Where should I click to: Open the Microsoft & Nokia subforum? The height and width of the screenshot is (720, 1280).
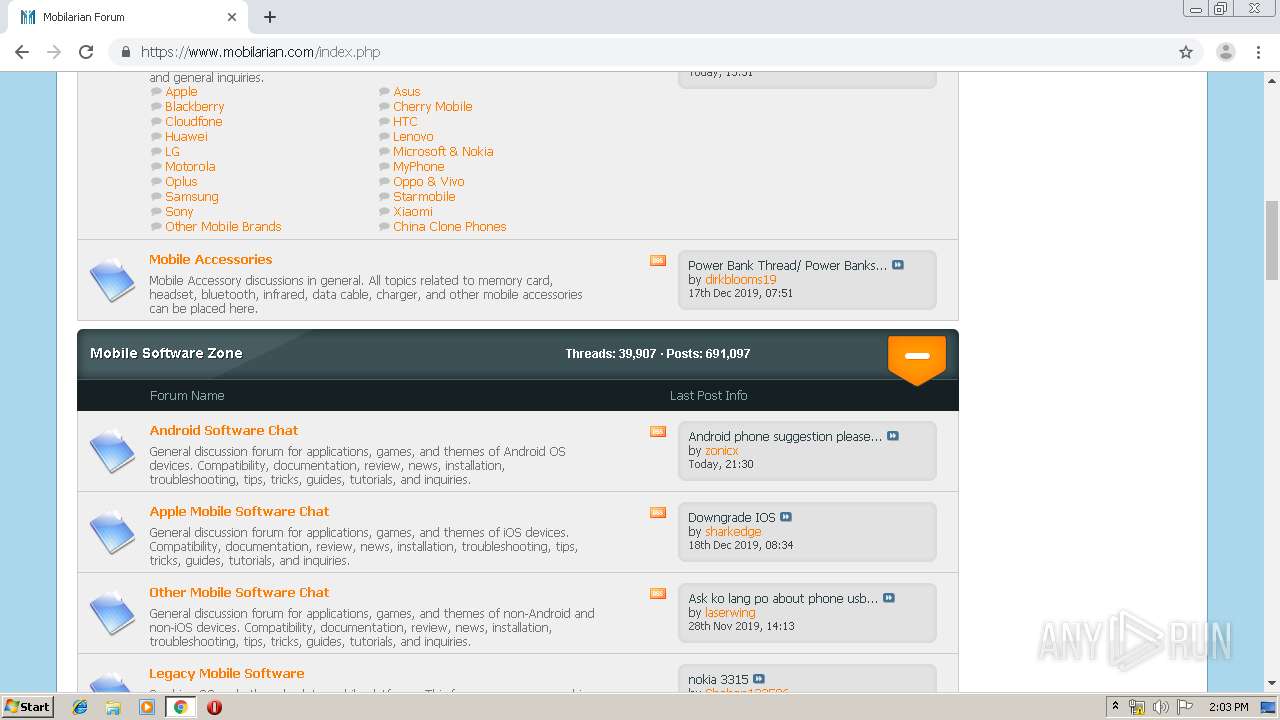point(443,151)
